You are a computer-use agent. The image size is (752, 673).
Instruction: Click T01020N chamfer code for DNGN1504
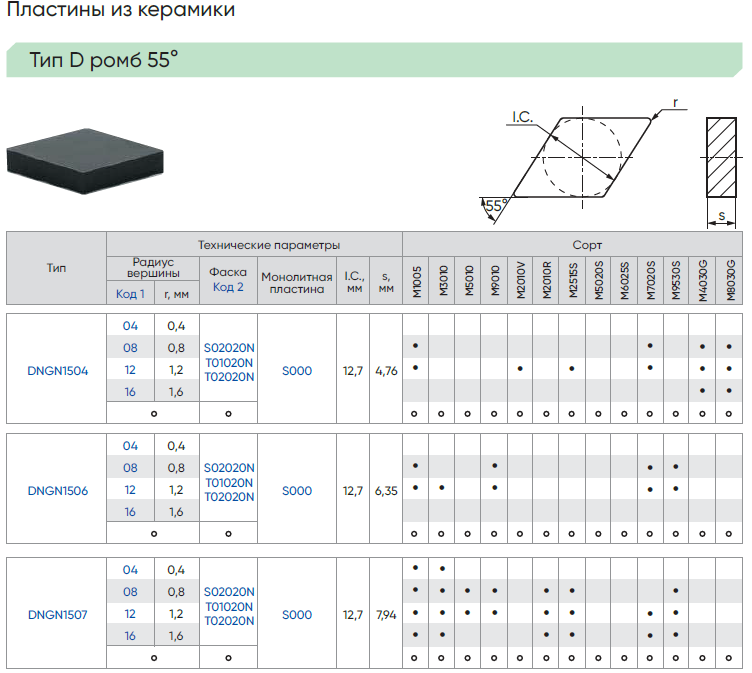229,363
